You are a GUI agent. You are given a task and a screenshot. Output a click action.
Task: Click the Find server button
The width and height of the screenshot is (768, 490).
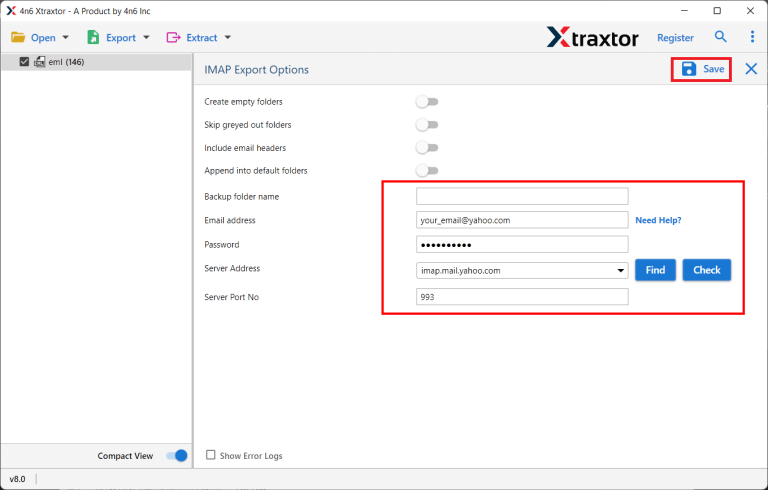[x=655, y=270]
